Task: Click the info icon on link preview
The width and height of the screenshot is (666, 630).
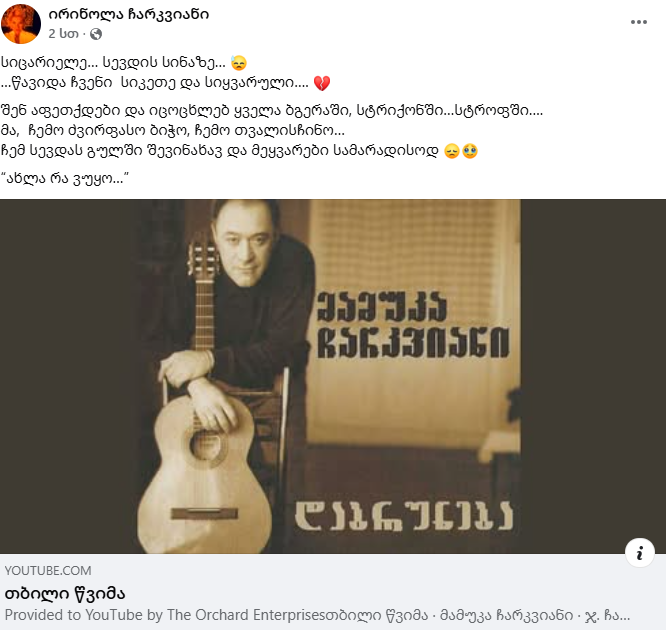Action: pos(639,552)
